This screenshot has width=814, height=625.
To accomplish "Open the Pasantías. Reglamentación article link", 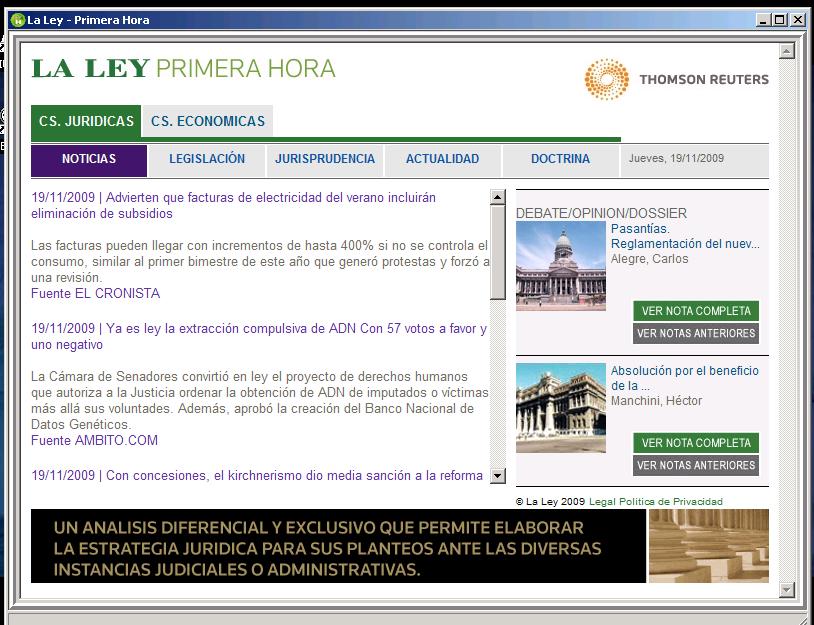I will 685,236.
